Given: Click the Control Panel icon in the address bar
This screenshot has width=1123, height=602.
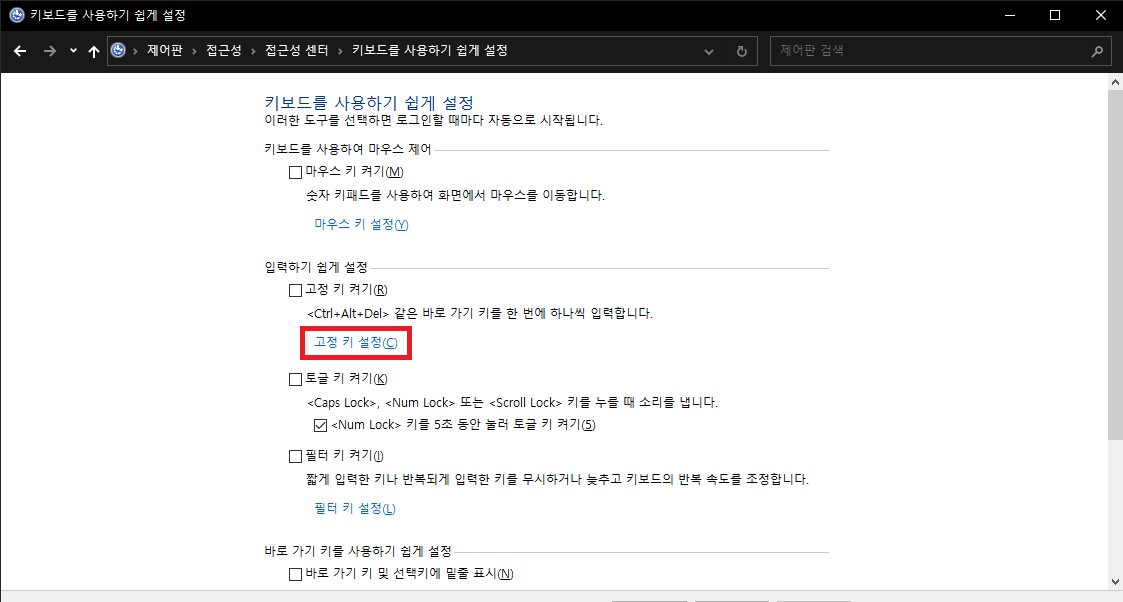Looking at the screenshot, I should (117, 51).
